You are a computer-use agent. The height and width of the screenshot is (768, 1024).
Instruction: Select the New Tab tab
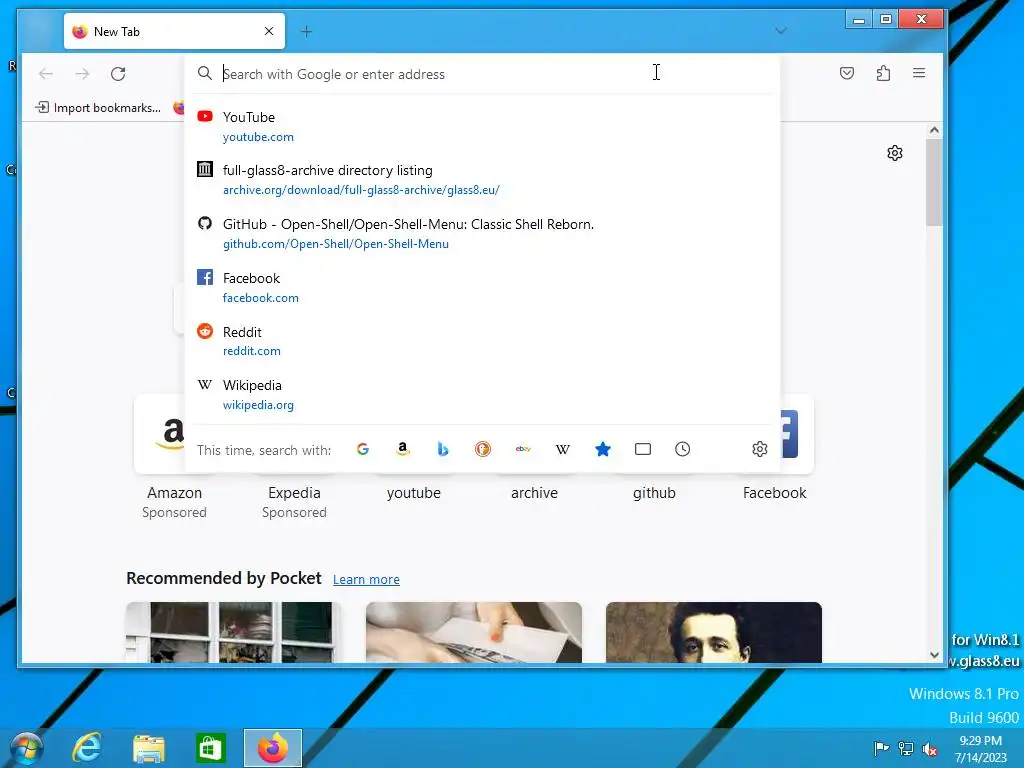point(174,31)
